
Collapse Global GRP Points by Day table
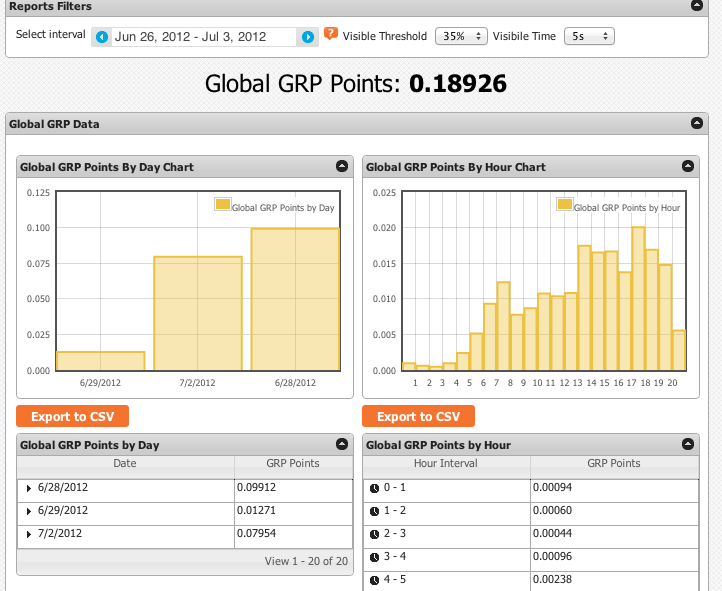[341, 445]
